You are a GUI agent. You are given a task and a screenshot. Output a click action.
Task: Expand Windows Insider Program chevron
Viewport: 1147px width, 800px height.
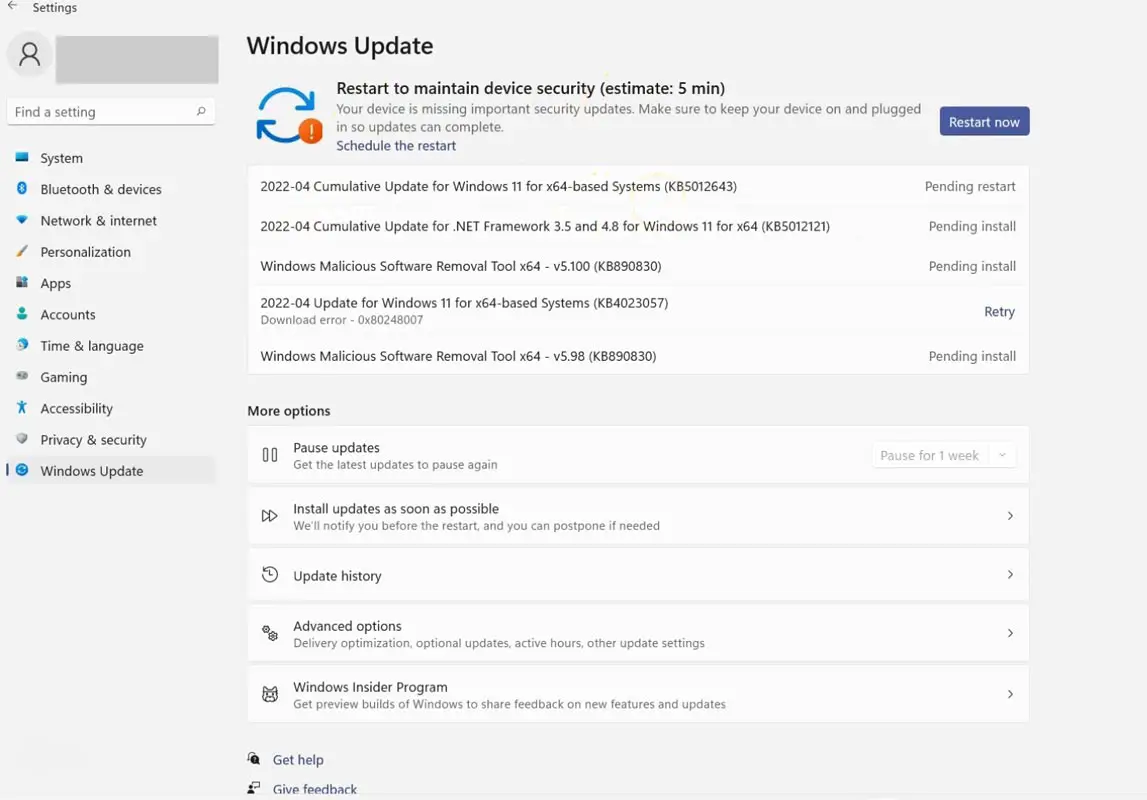(x=1010, y=694)
